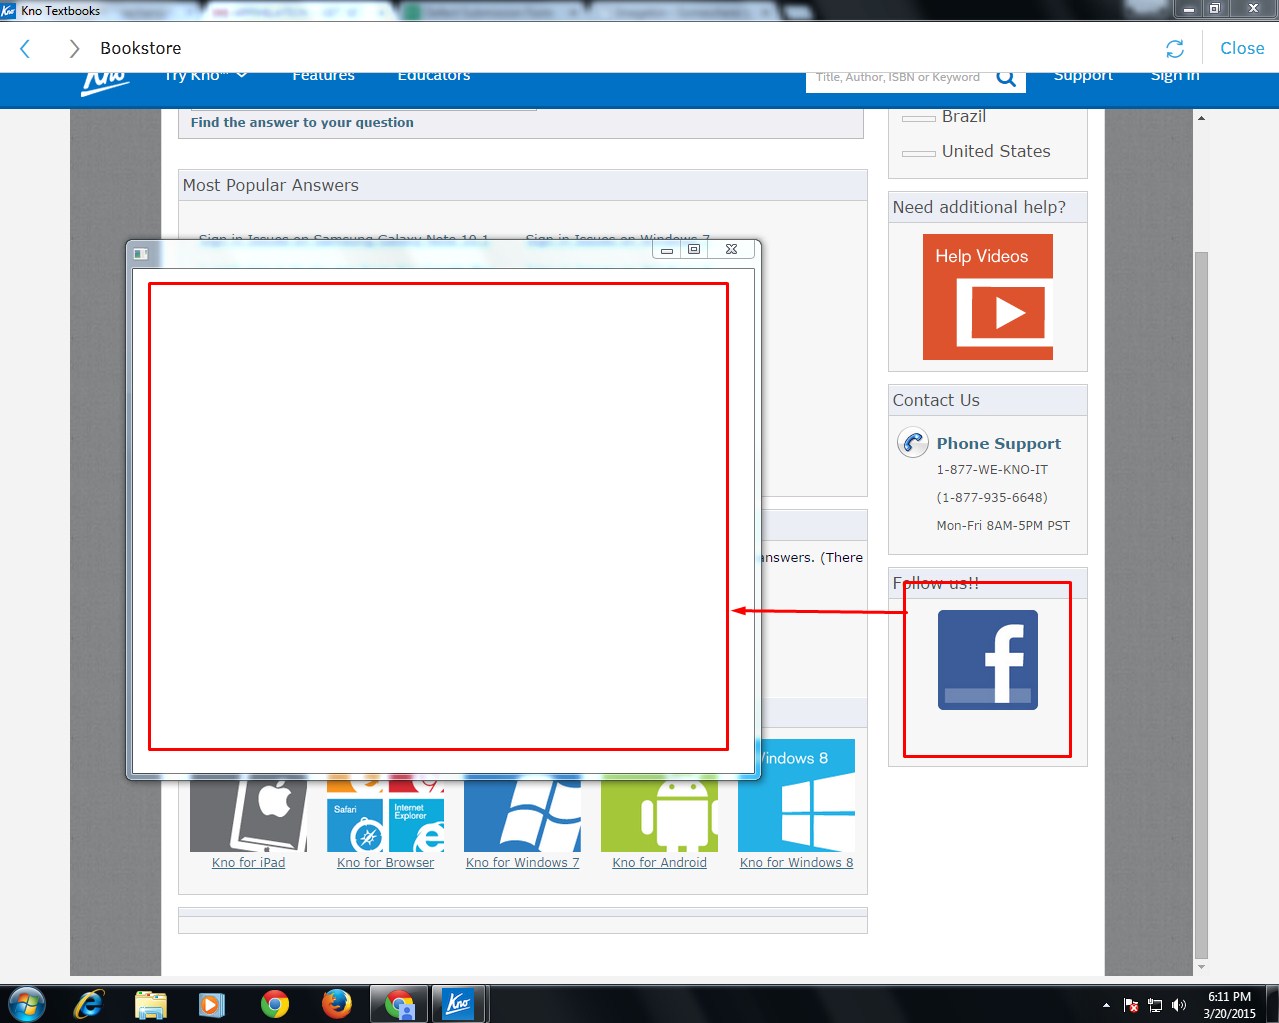Viewport: 1279px width, 1023px height.
Task: Click the Windows 7 flag image
Action: (x=522, y=815)
